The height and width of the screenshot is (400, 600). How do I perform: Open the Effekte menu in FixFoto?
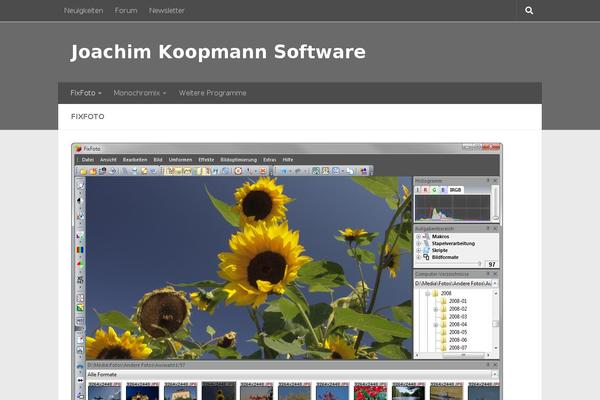pyautogui.click(x=206, y=160)
